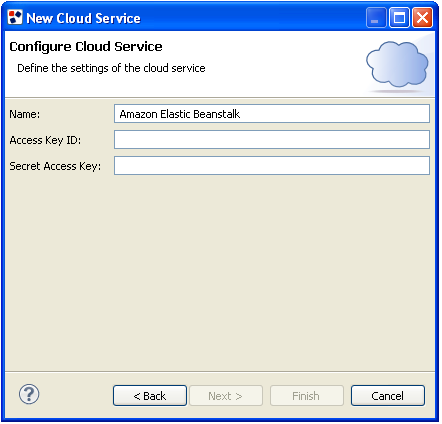Minimize the New Cloud Service window
This screenshot has height=424, width=442.
pyautogui.click(x=376, y=18)
